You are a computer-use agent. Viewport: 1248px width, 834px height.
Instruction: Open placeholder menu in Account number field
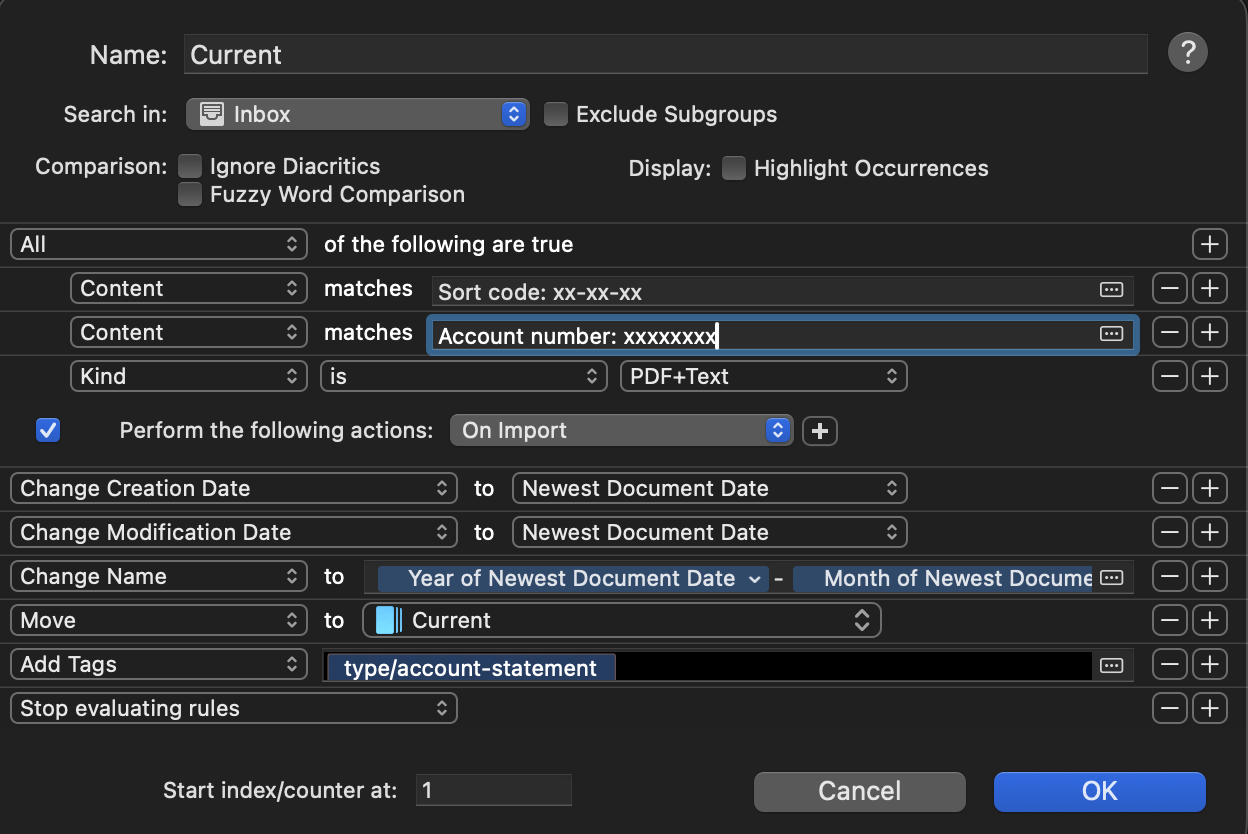tap(1111, 334)
